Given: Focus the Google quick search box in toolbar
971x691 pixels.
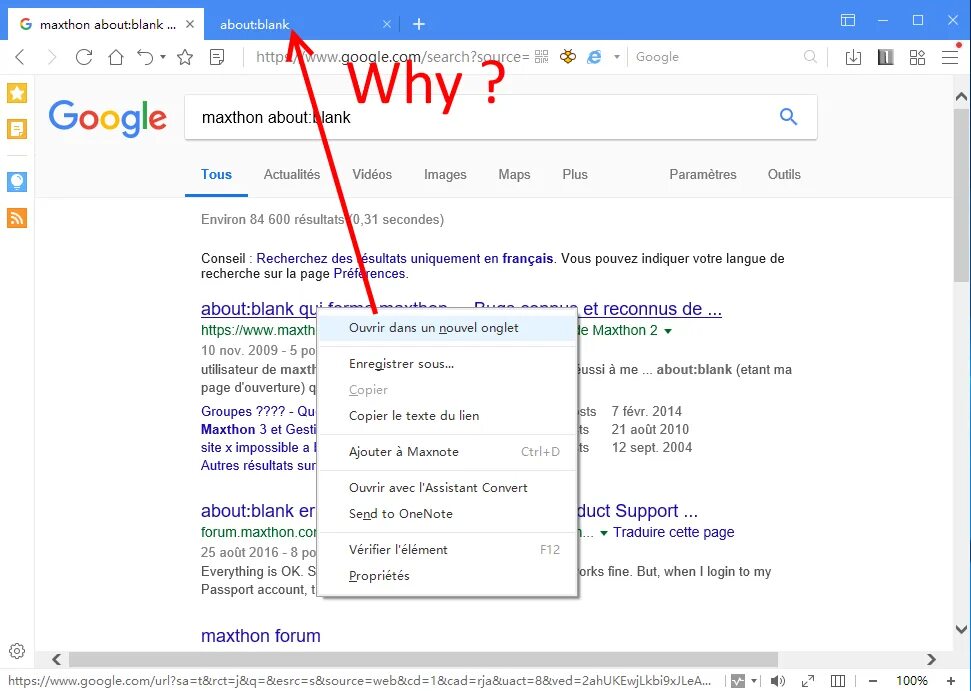Looking at the screenshot, I should point(718,57).
